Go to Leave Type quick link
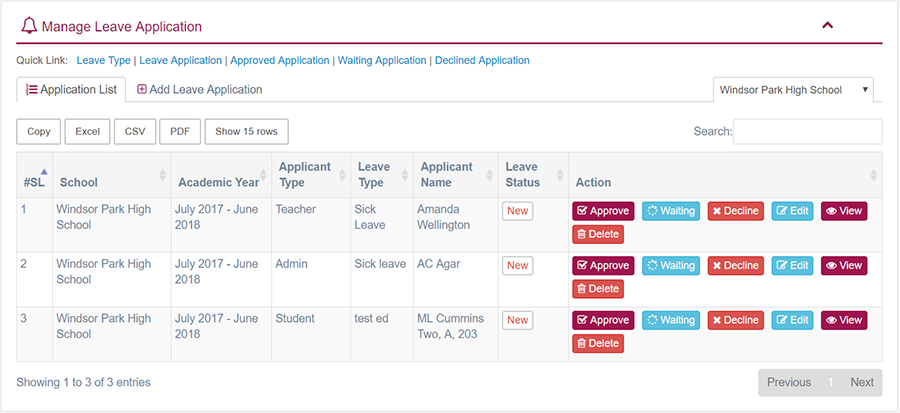900x413 pixels. pos(104,61)
